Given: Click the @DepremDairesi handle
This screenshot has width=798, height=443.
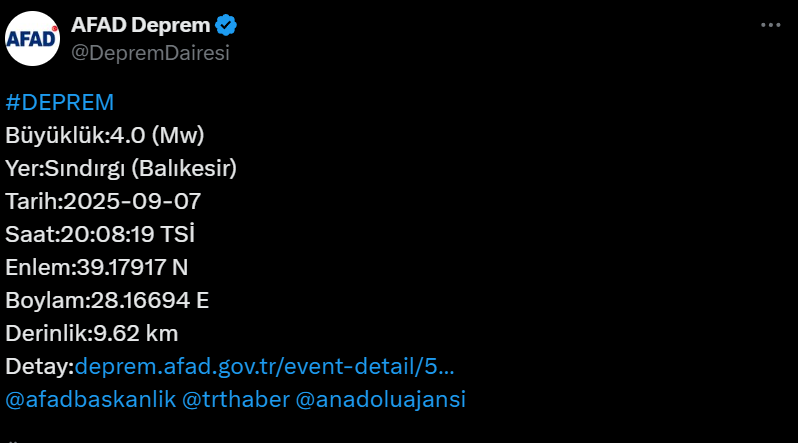Looking at the screenshot, I should point(149,53).
